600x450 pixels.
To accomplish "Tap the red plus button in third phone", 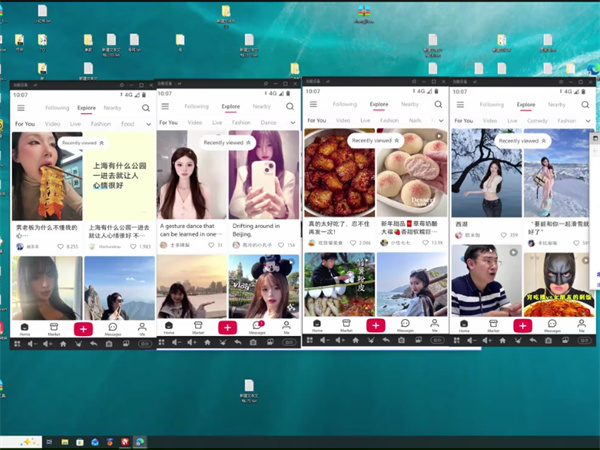I will (x=375, y=325).
